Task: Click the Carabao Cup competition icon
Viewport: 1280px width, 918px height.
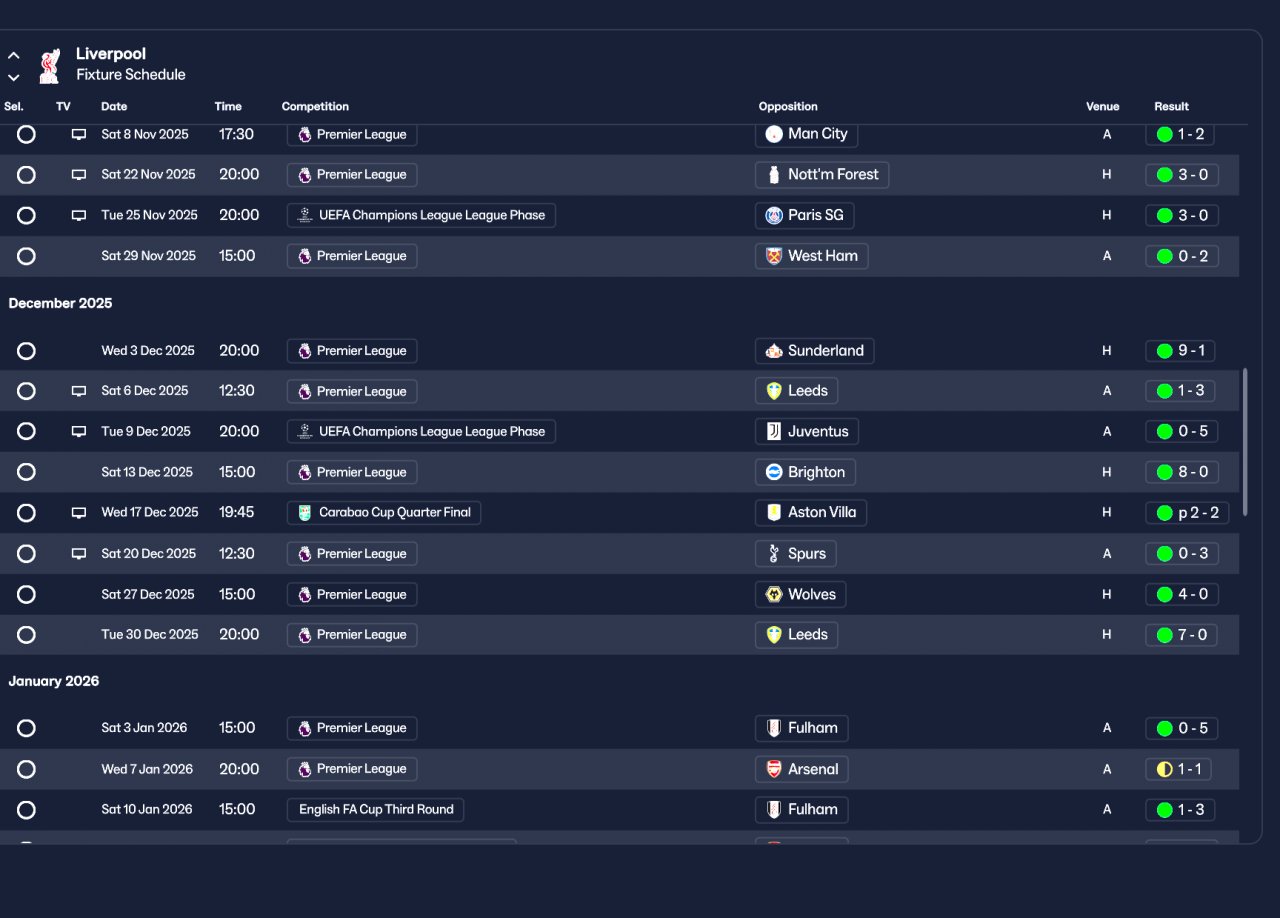Action: point(305,513)
